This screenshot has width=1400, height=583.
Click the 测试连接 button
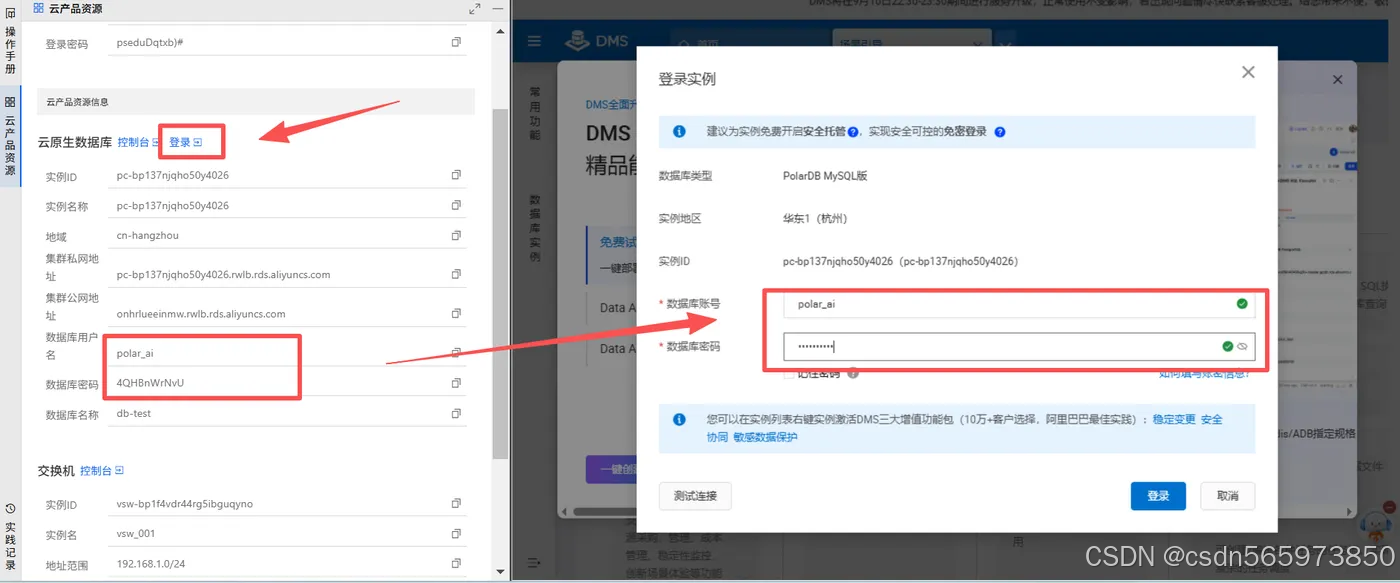pos(695,496)
